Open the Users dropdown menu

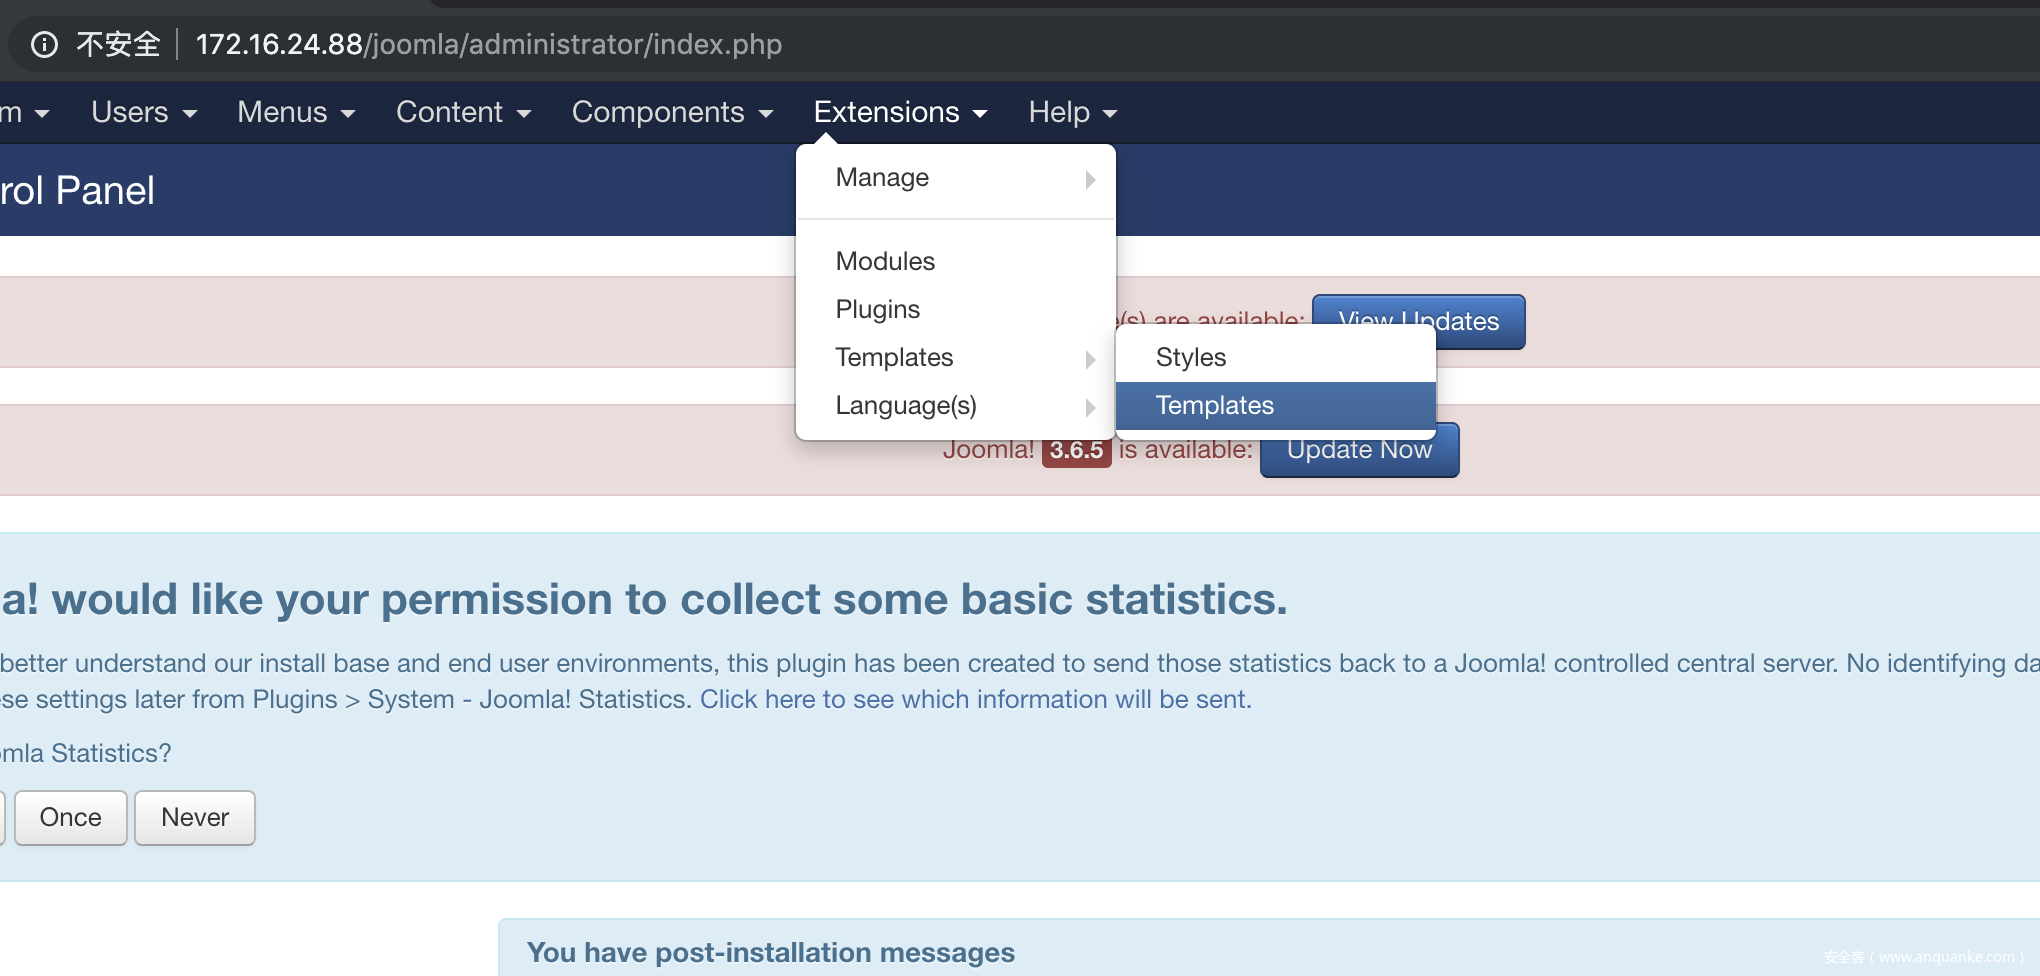point(143,112)
